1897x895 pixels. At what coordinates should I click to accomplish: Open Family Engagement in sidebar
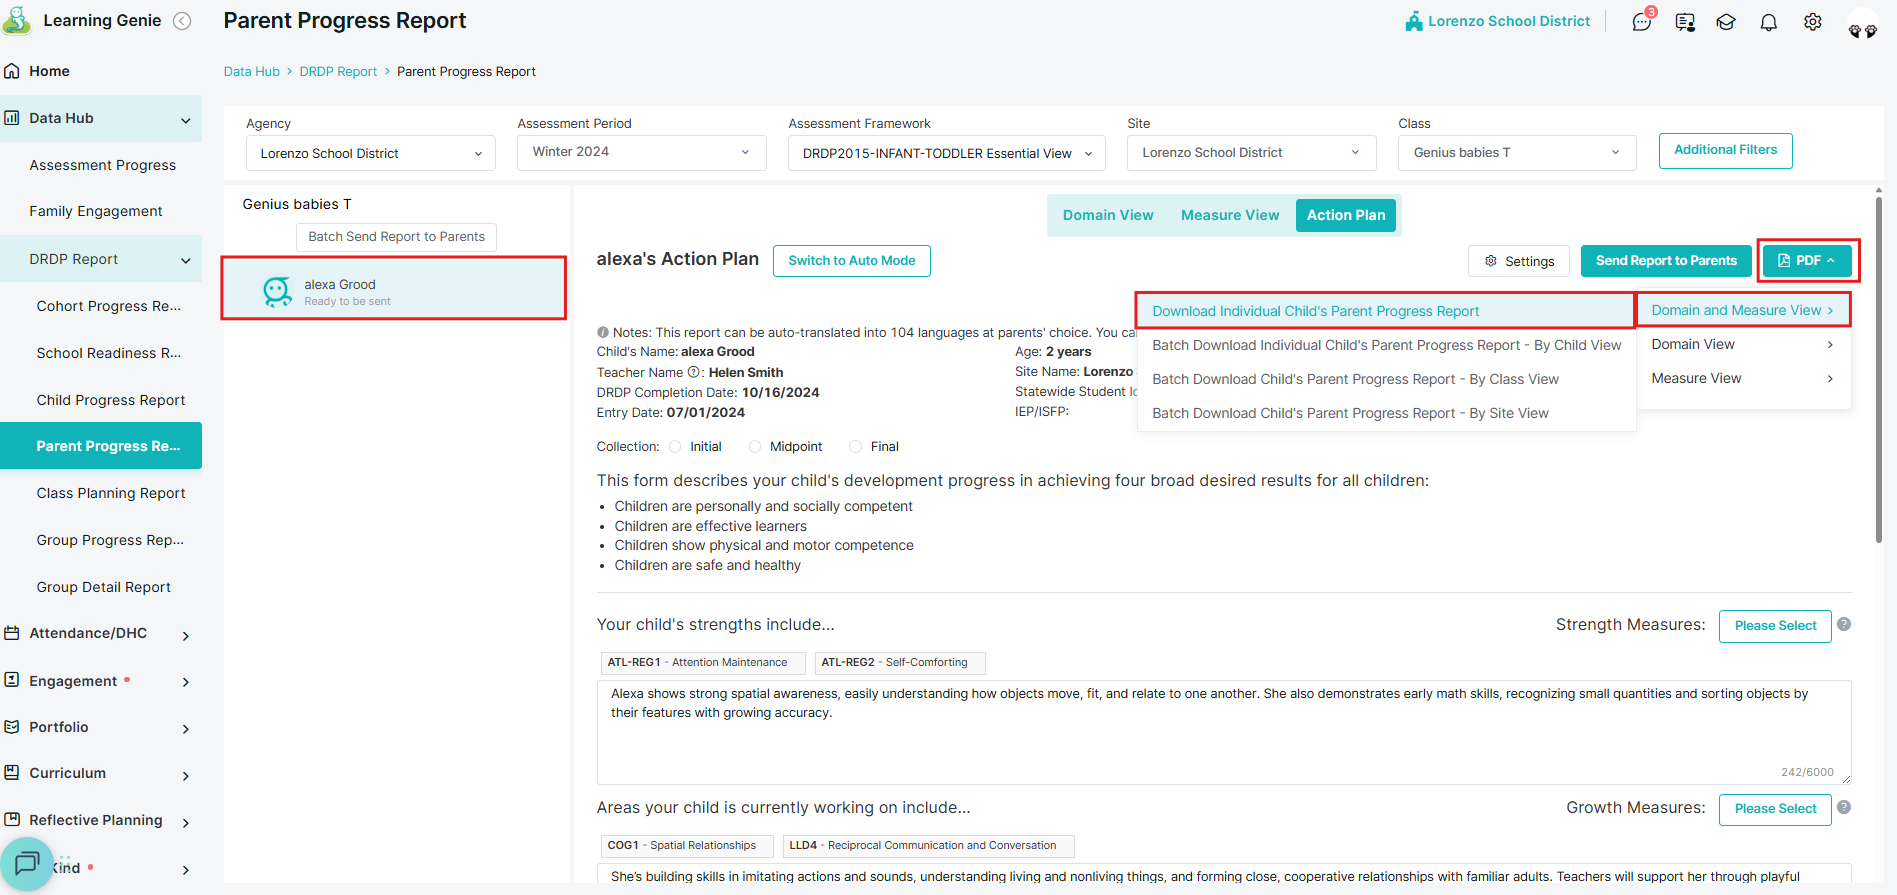point(96,211)
